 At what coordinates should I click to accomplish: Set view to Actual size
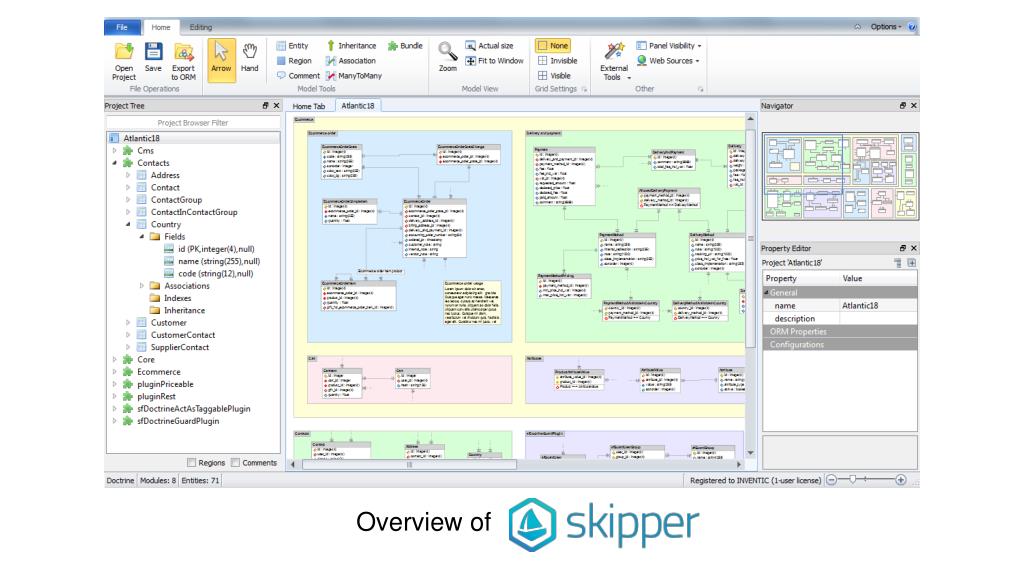tap(489, 46)
